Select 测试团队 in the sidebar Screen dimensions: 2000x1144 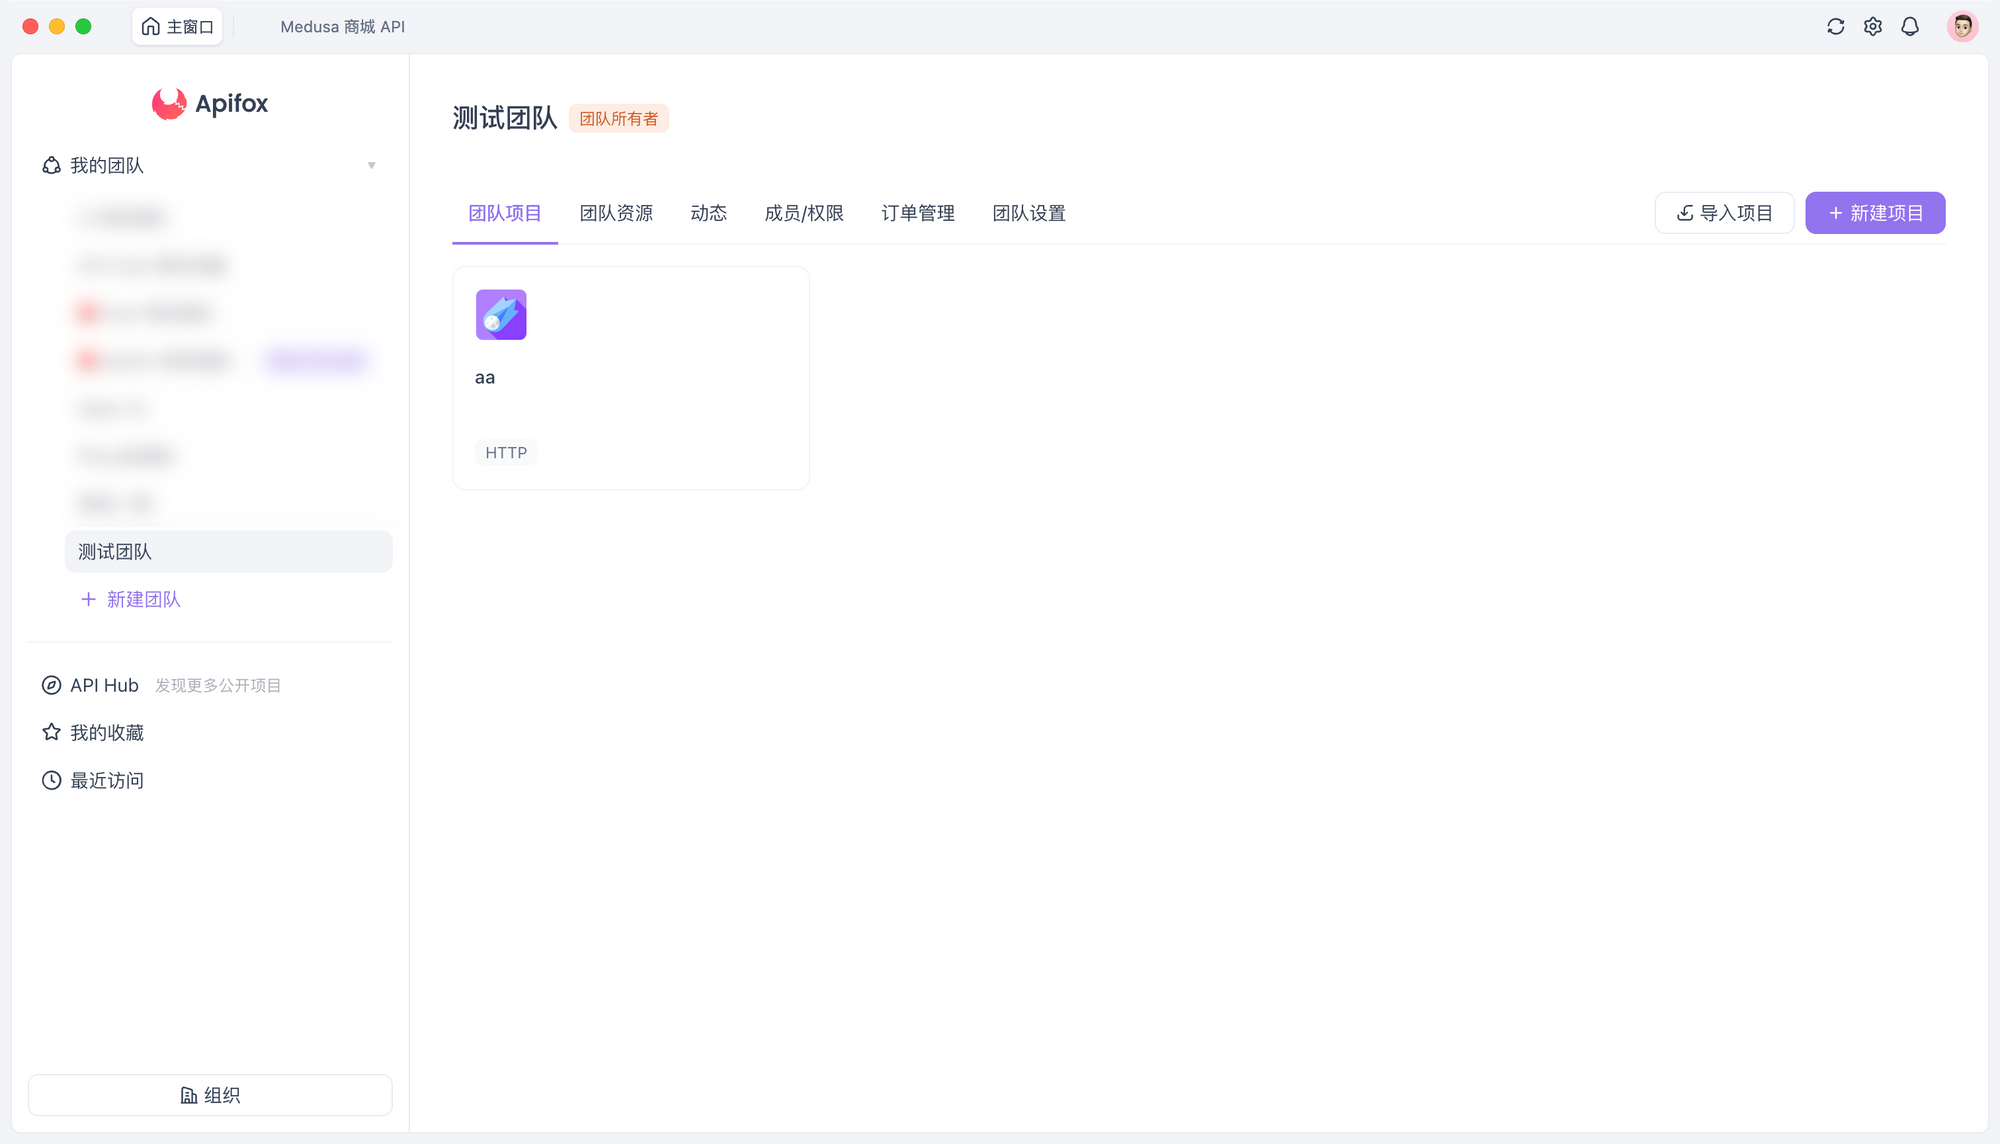[229, 552]
